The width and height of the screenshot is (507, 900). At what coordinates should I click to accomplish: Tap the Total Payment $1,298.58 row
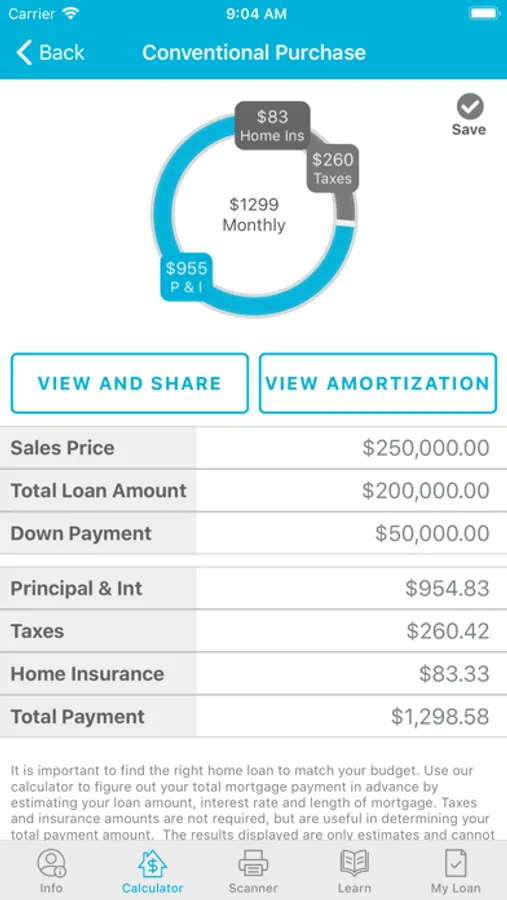coord(253,716)
